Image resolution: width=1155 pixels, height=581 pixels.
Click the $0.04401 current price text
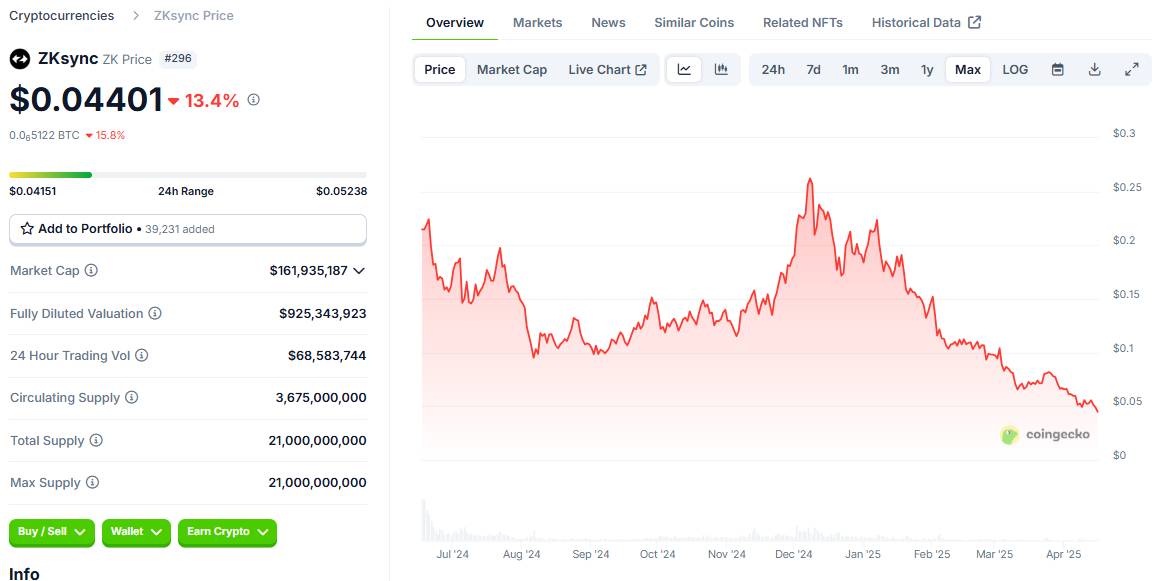point(86,99)
